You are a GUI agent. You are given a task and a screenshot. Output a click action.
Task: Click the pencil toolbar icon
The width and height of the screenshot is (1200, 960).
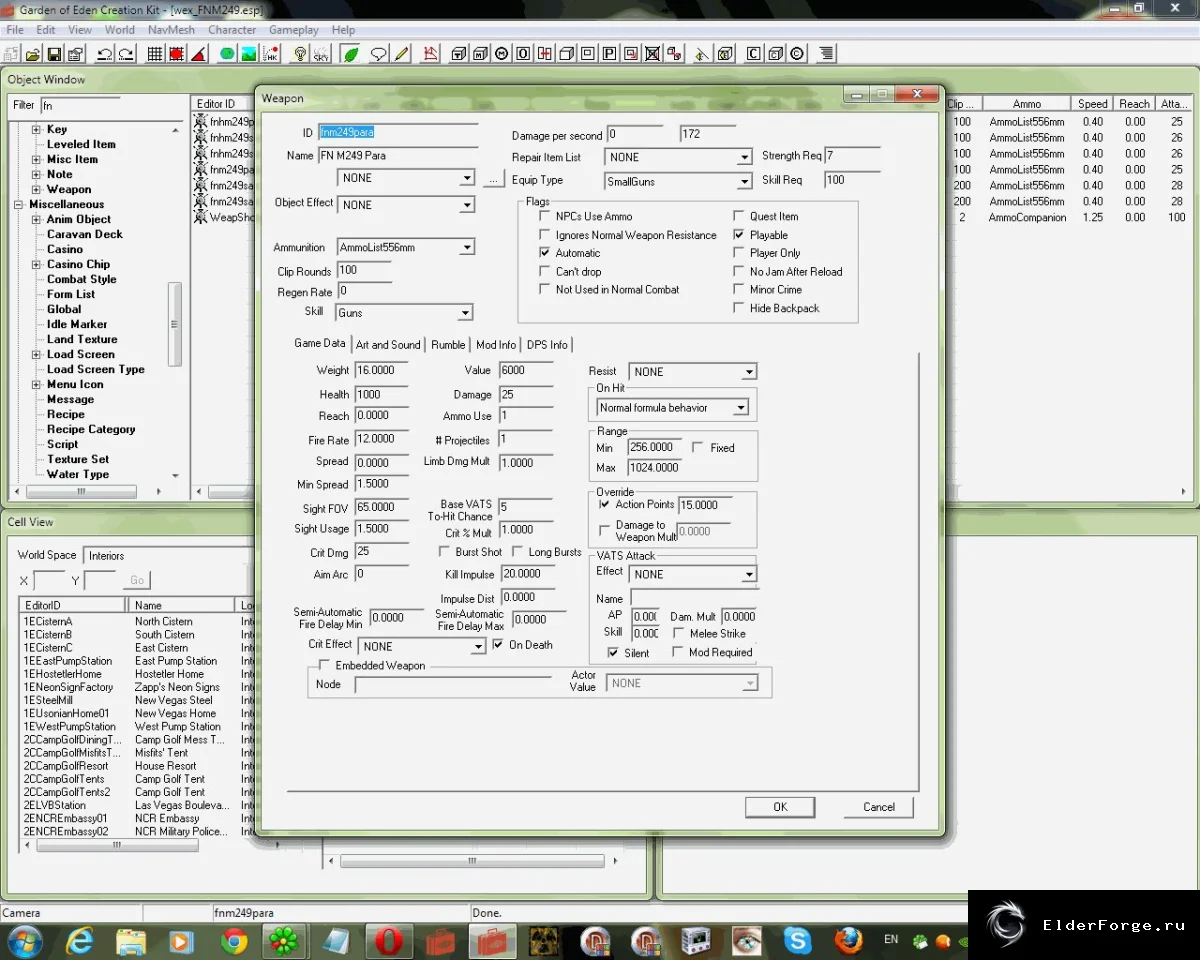[401, 54]
